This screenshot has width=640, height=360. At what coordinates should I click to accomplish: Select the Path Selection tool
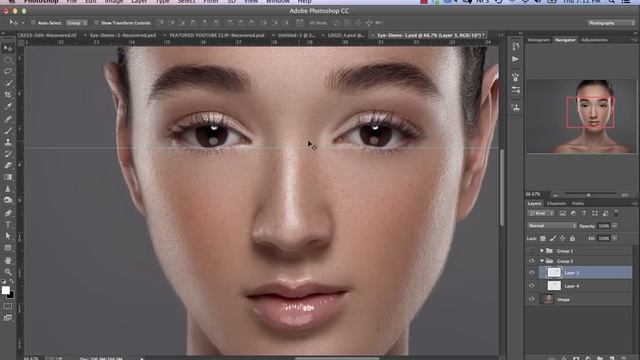[x=8, y=236]
